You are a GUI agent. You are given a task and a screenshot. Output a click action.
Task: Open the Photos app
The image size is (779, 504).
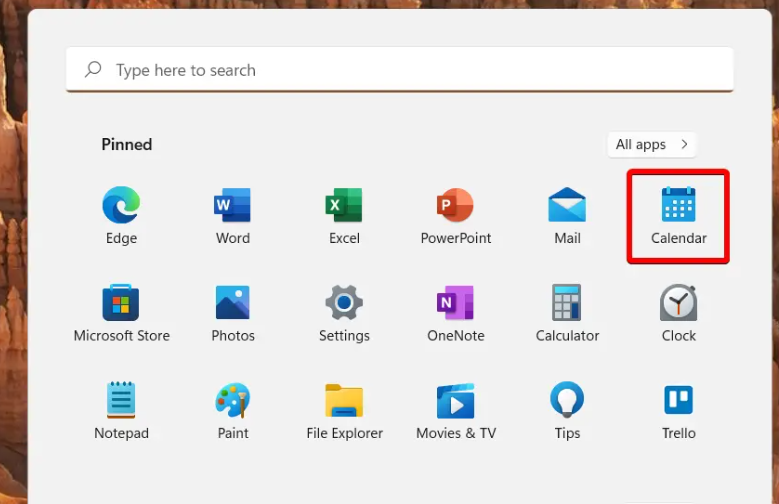click(x=233, y=302)
